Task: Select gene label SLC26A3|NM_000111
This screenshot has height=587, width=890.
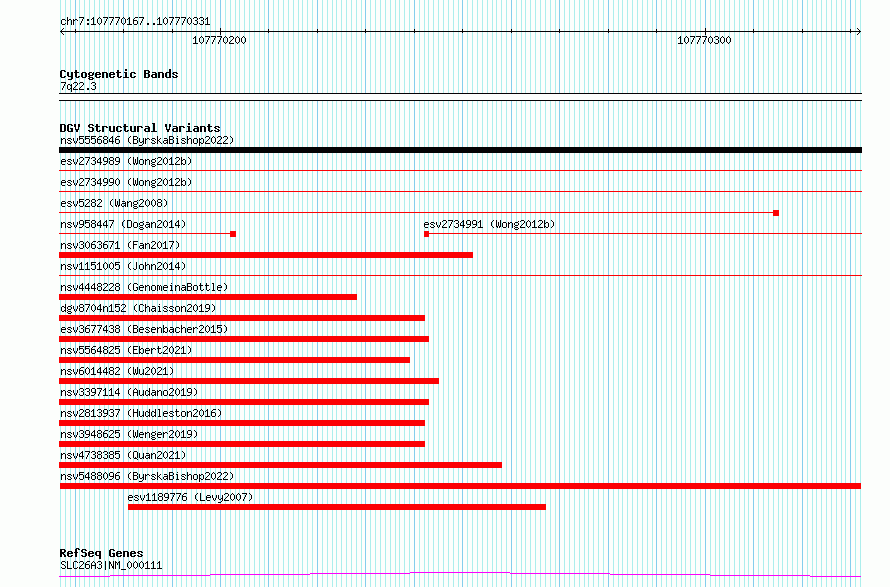Action: (111, 565)
